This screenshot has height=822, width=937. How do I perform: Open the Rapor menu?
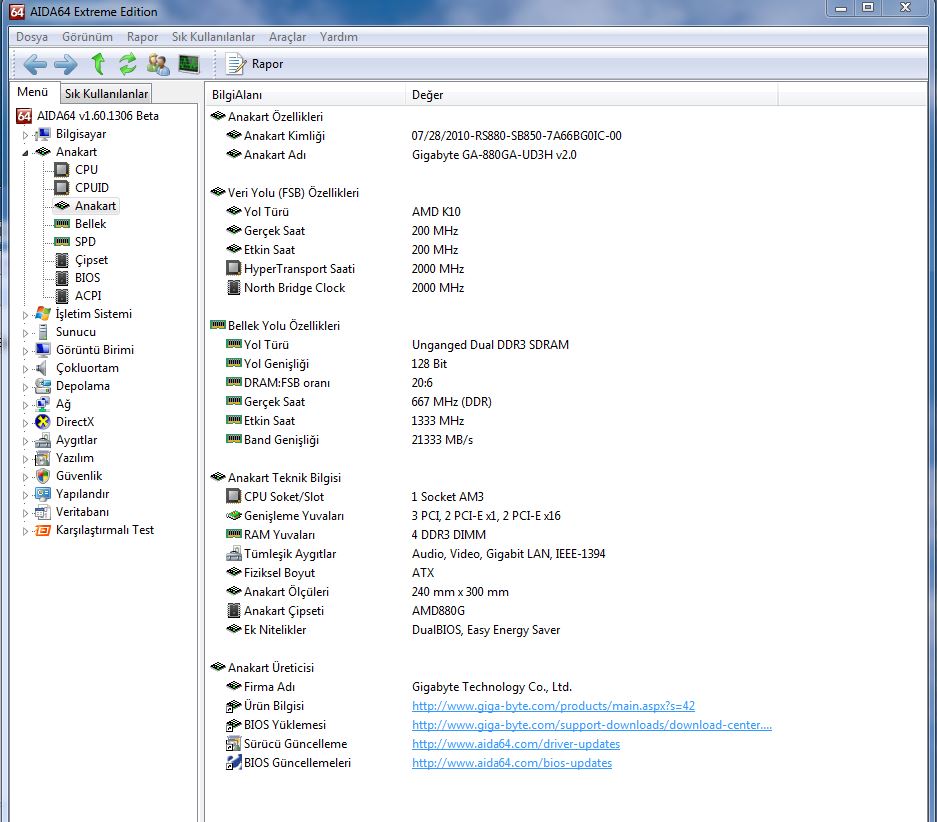coord(142,37)
